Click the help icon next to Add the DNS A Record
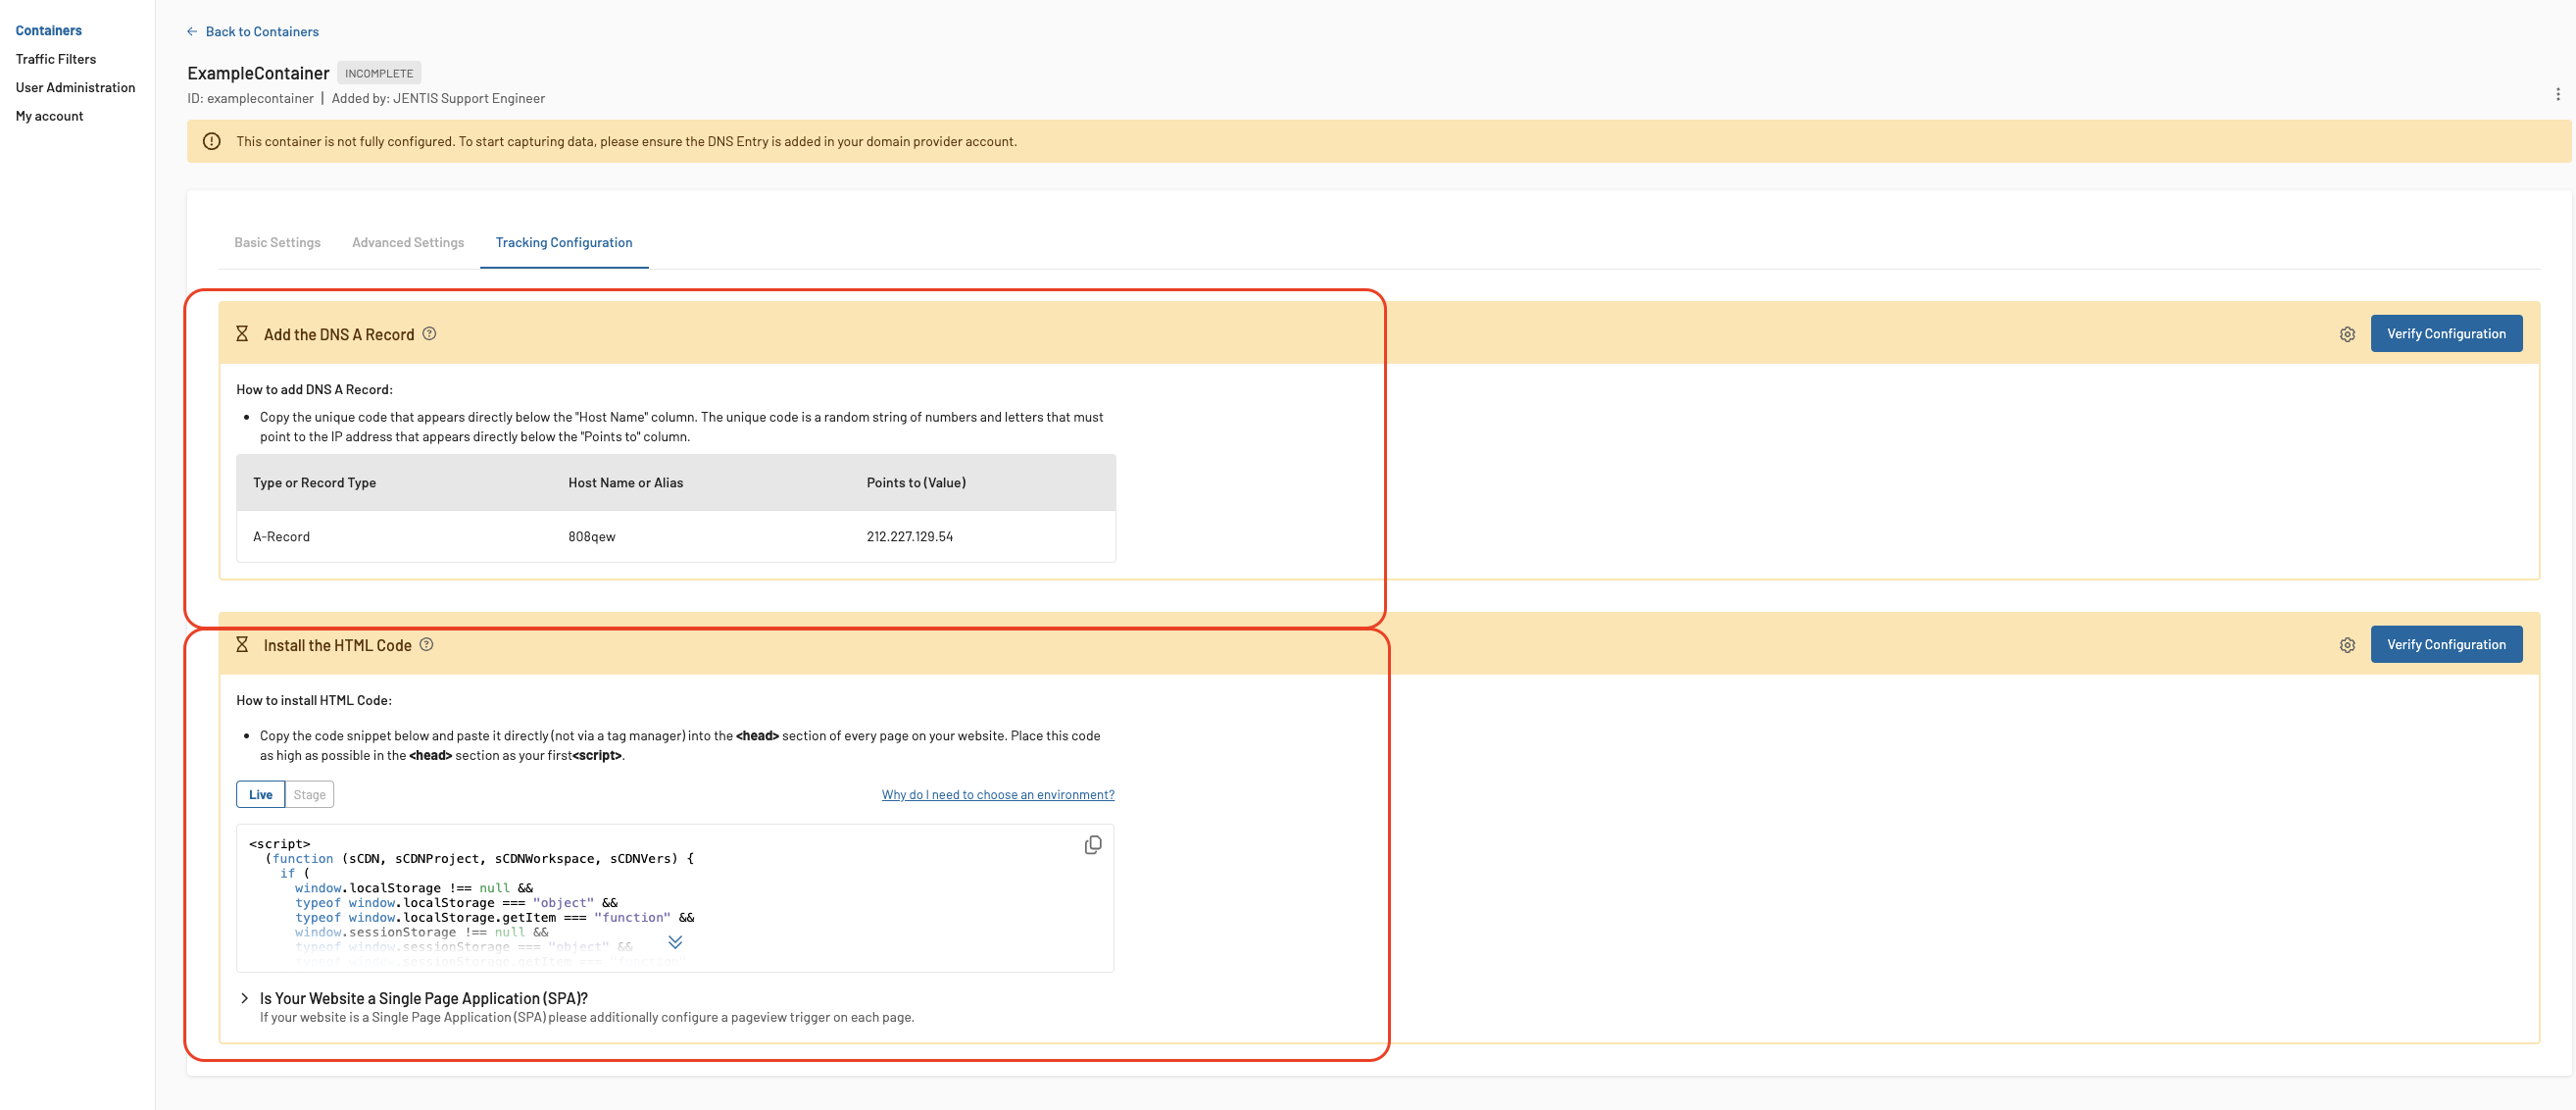This screenshot has height=1110, width=2576. 429,334
